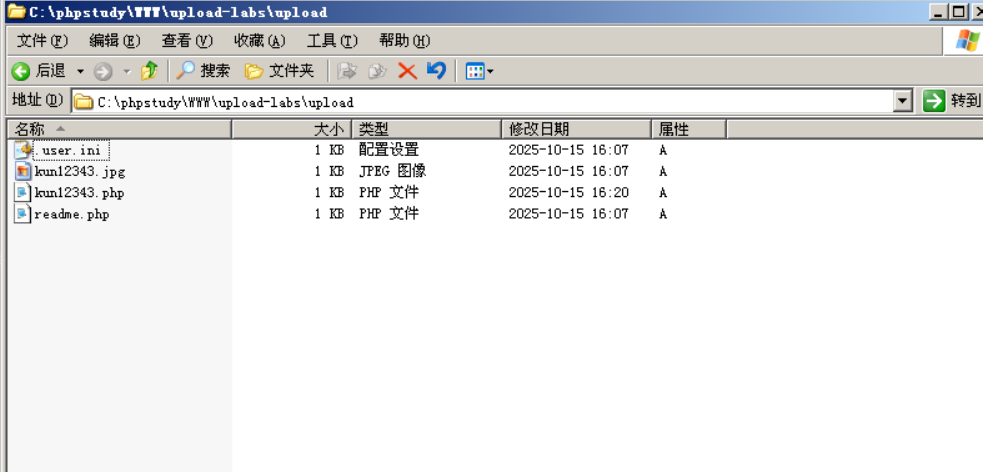
Task: Click the blue Undo arrow icon
Action: [x=436, y=70]
